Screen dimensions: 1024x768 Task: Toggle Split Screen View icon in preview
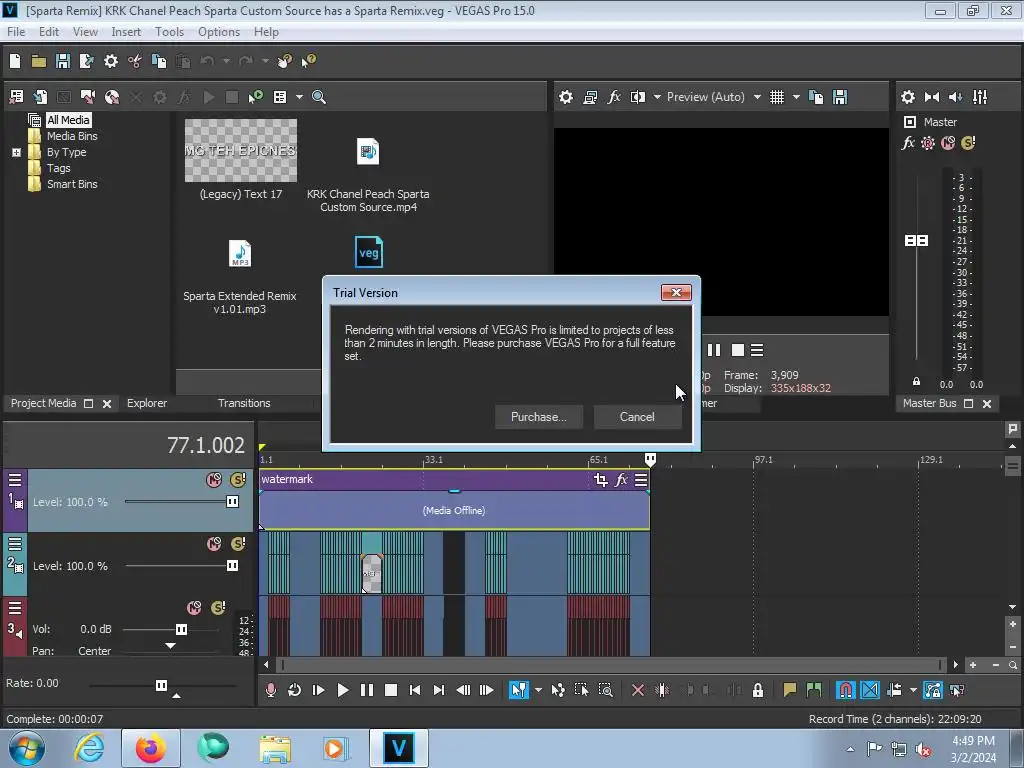tap(637, 97)
